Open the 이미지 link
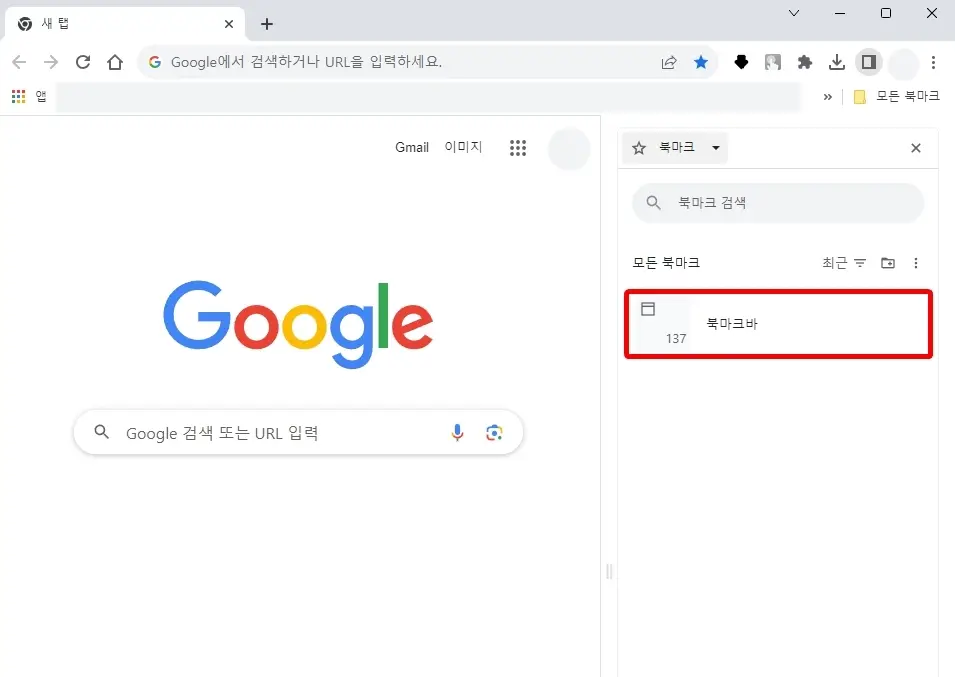This screenshot has width=955, height=677. [x=463, y=147]
